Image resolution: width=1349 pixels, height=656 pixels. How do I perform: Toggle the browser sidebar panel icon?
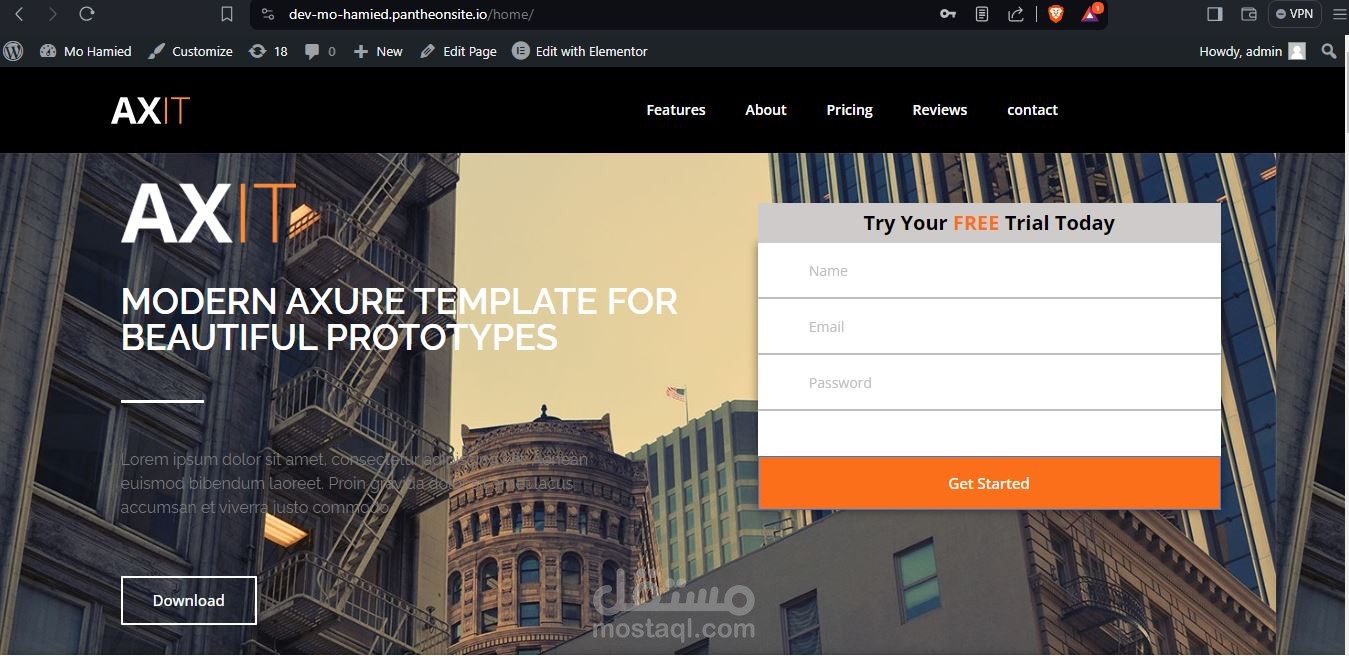[1215, 14]
